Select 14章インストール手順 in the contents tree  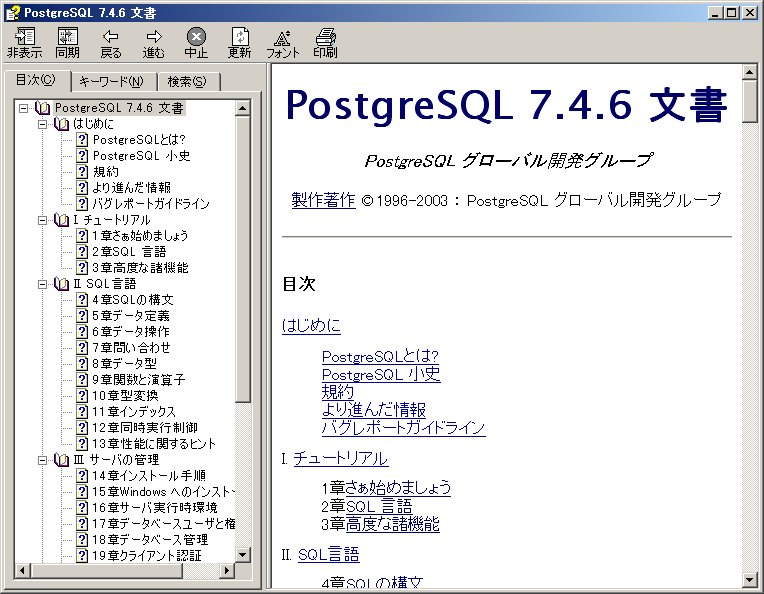point(148,476)
